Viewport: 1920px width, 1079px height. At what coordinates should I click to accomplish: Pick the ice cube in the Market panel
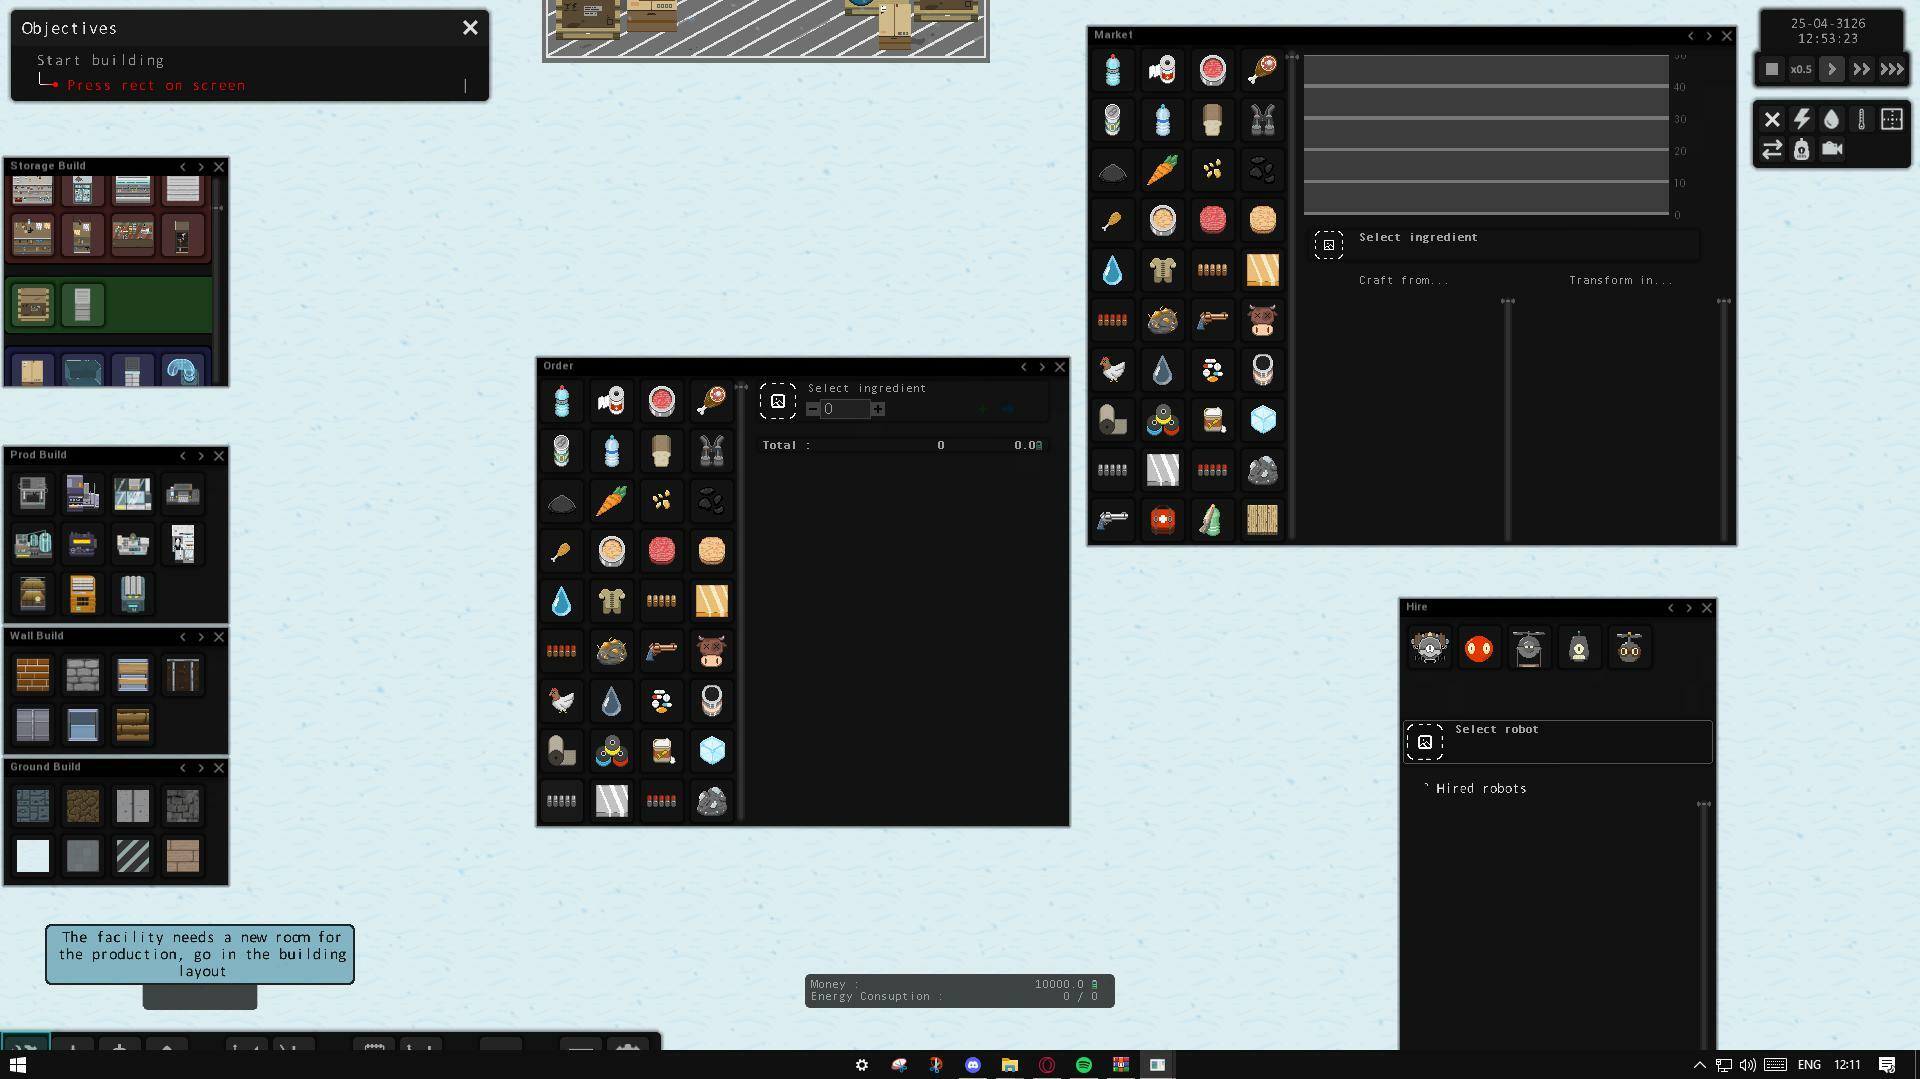1262,420
